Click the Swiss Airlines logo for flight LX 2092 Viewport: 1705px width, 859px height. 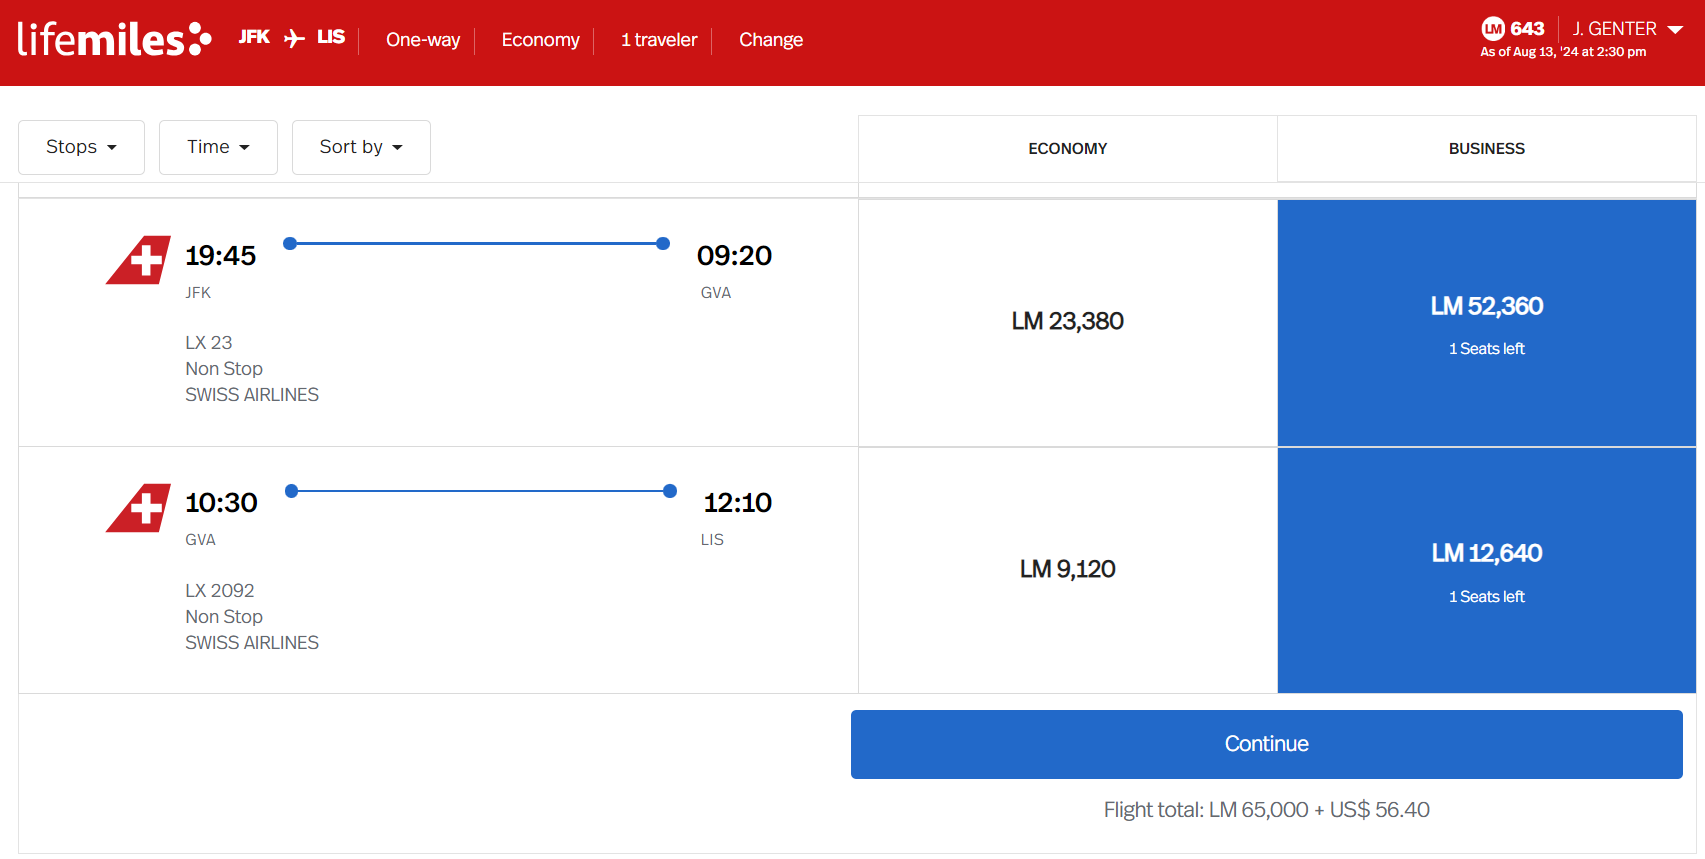click(x=138, y=508)
